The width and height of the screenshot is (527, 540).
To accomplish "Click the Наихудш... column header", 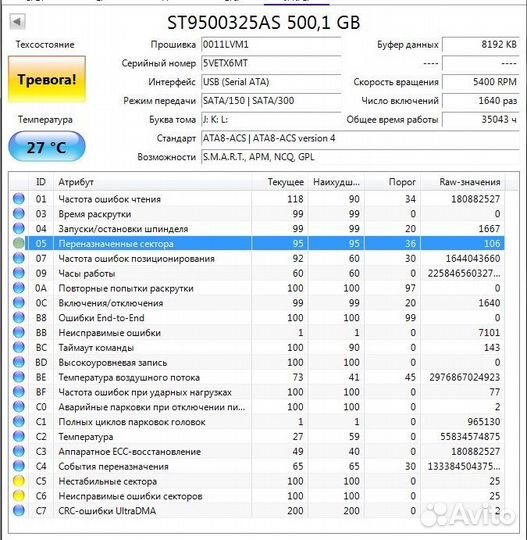I will (337, 182).
